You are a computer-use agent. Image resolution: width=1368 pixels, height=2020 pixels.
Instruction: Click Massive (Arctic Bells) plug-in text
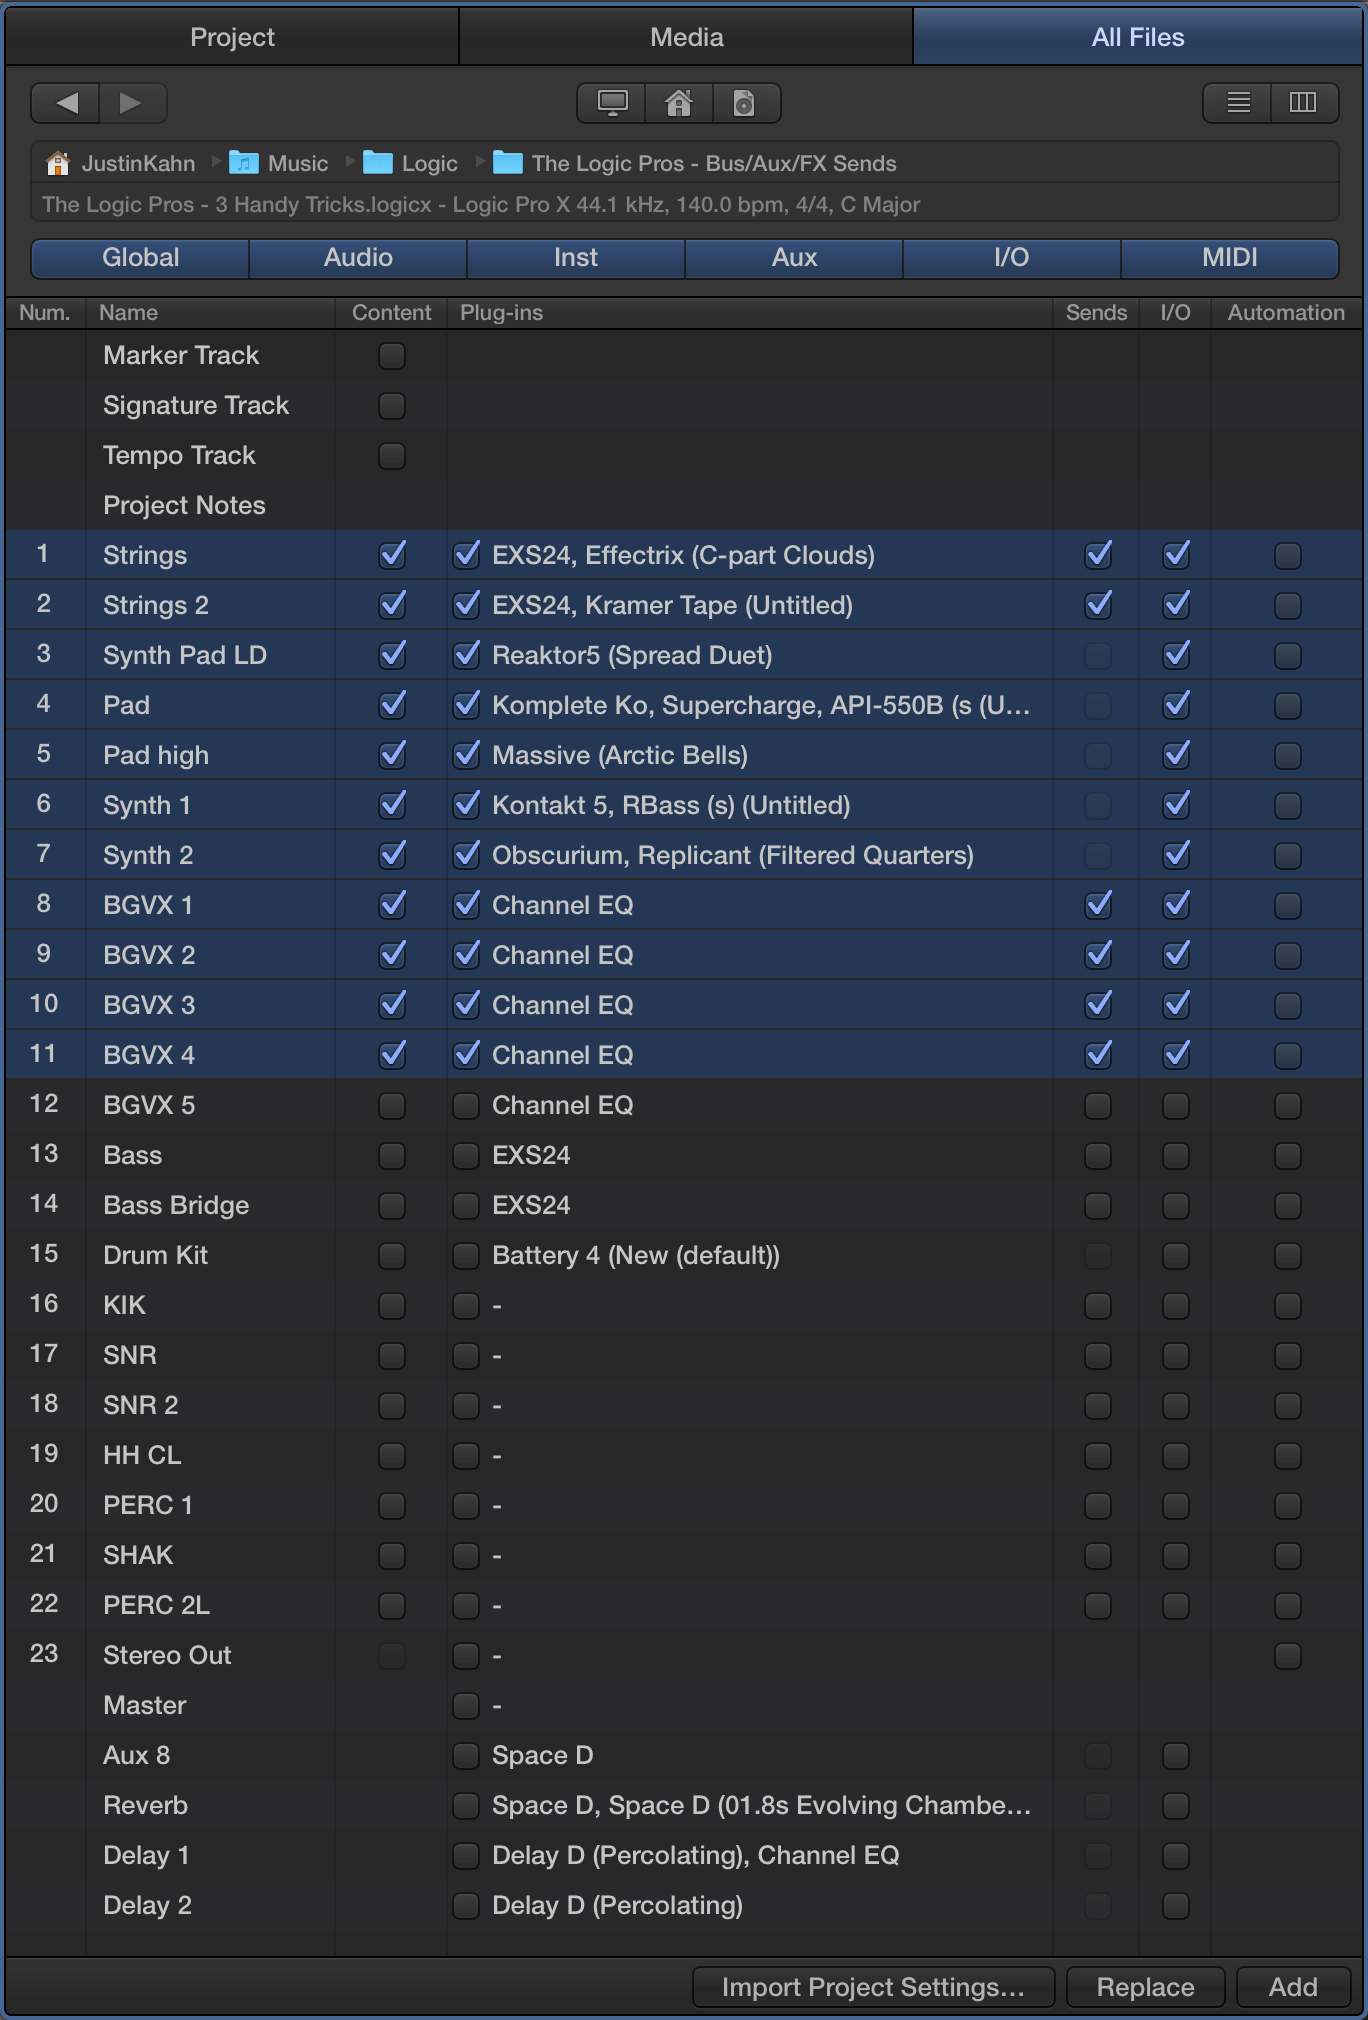point(620,756)
